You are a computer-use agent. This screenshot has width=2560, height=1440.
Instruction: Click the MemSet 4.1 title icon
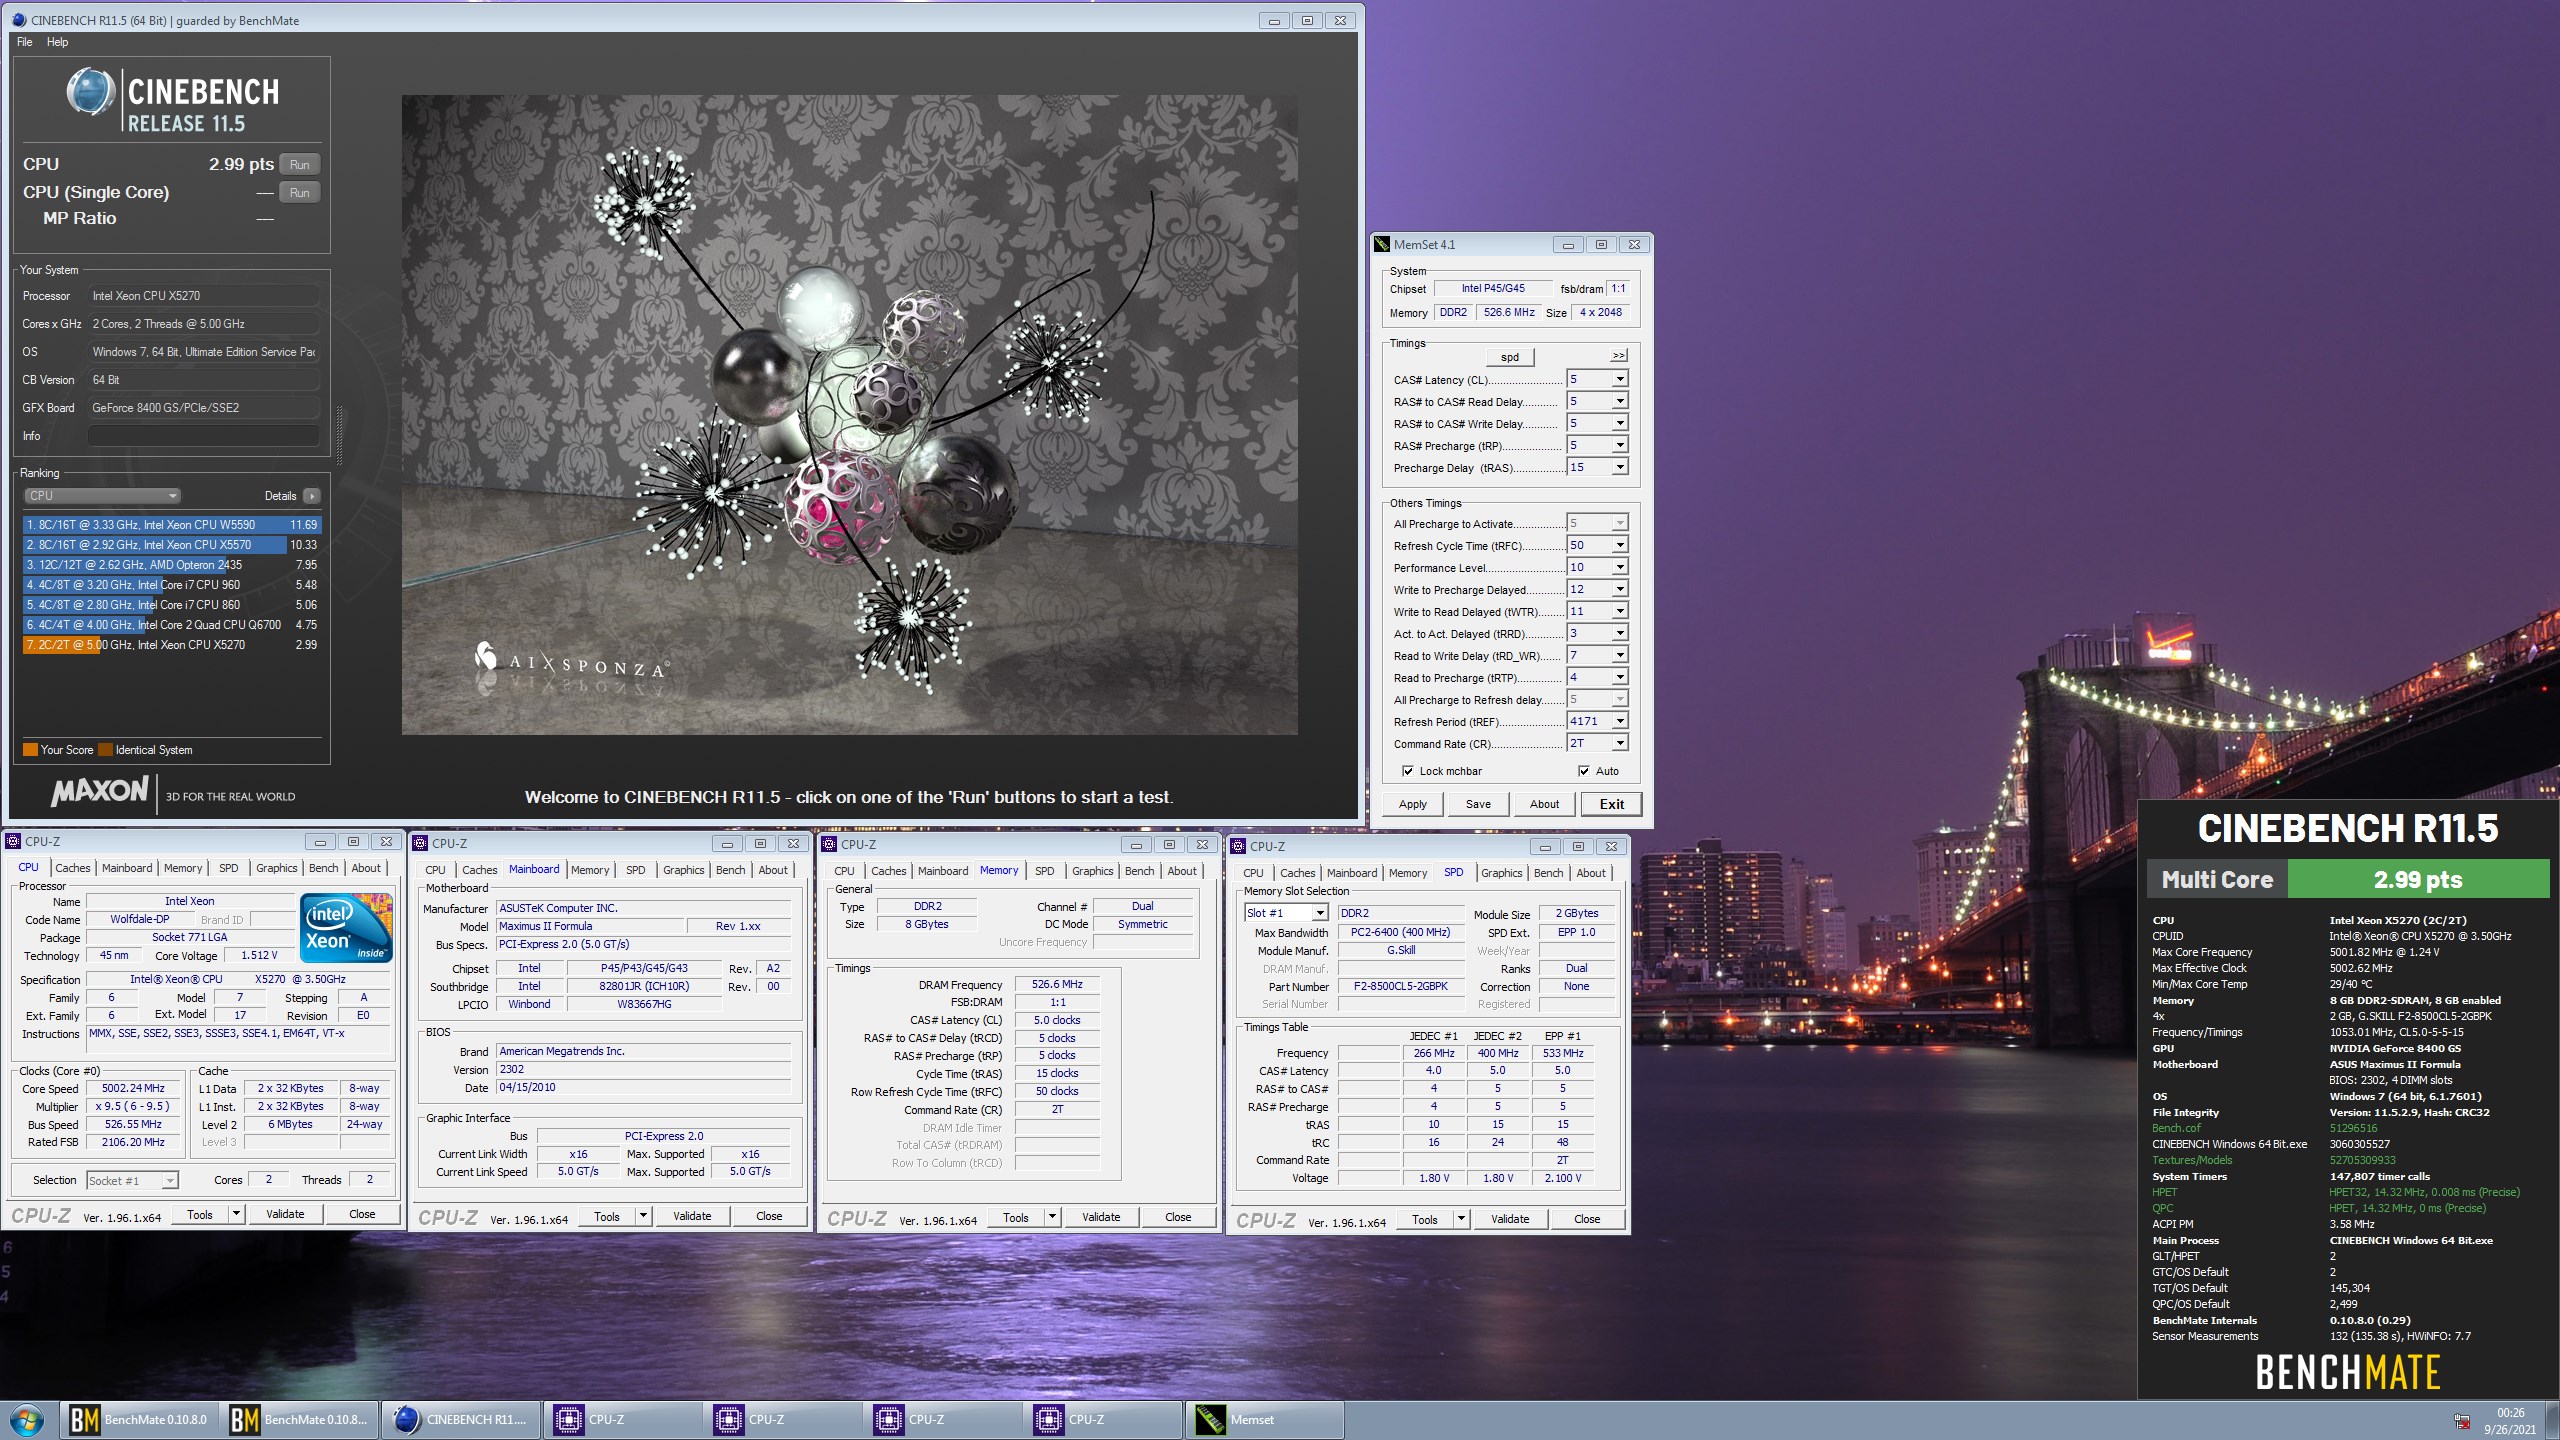(1382, 244)
